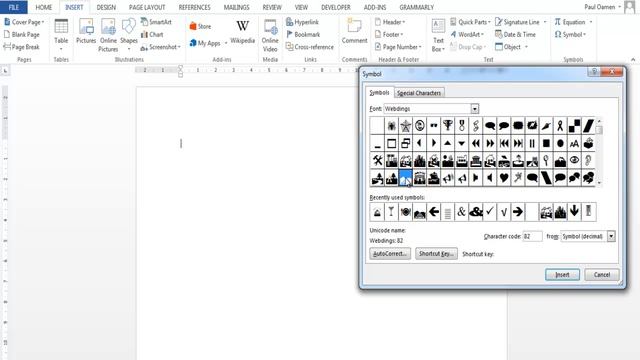Open the Footer dropdown

tap(389, 35)
